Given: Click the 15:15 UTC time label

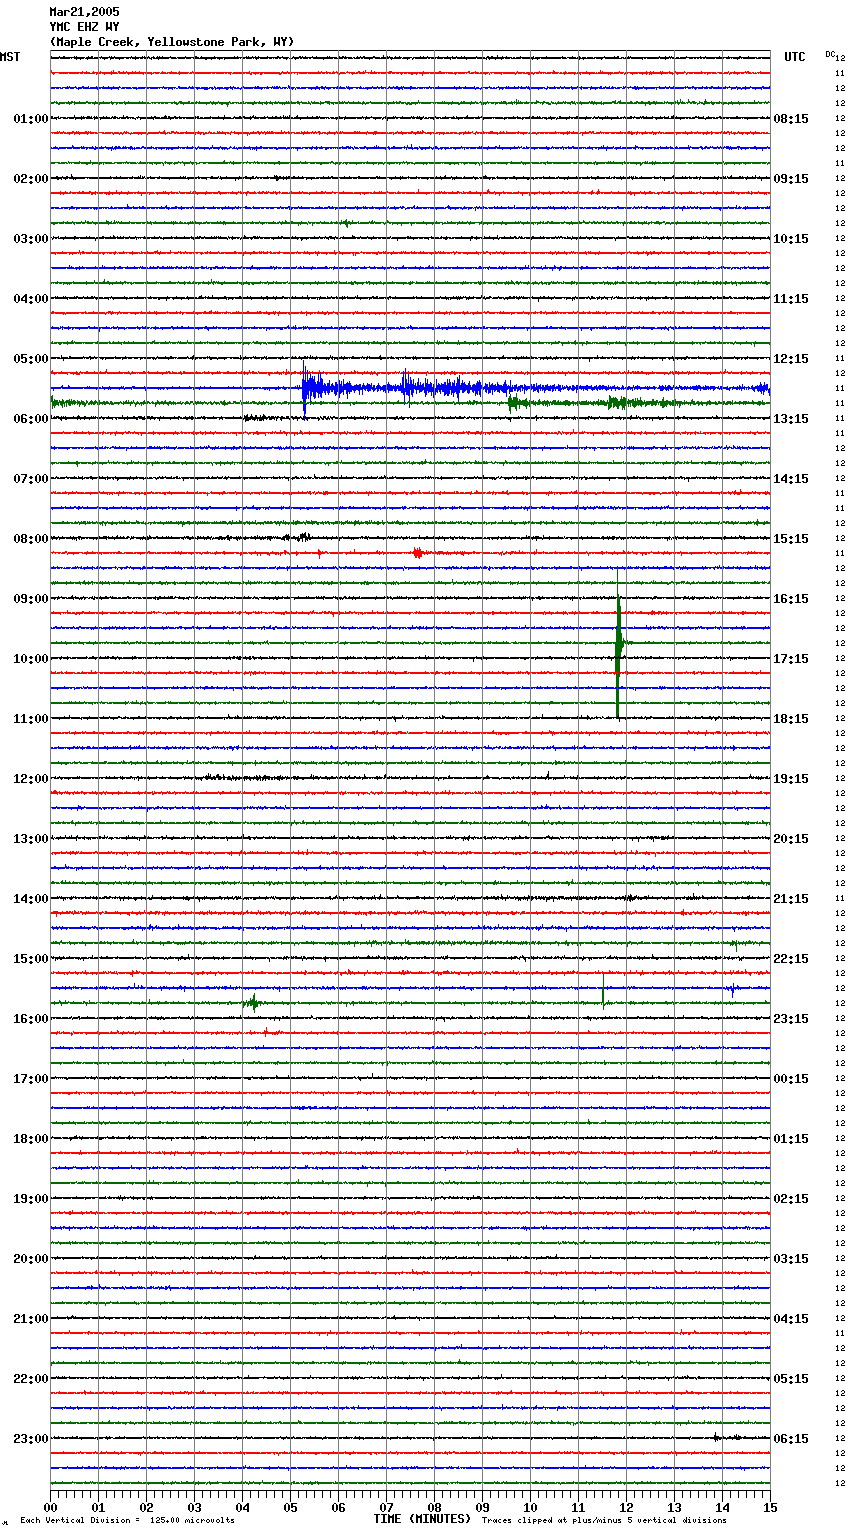Looking at the screenshot, I should coord(791,539).
